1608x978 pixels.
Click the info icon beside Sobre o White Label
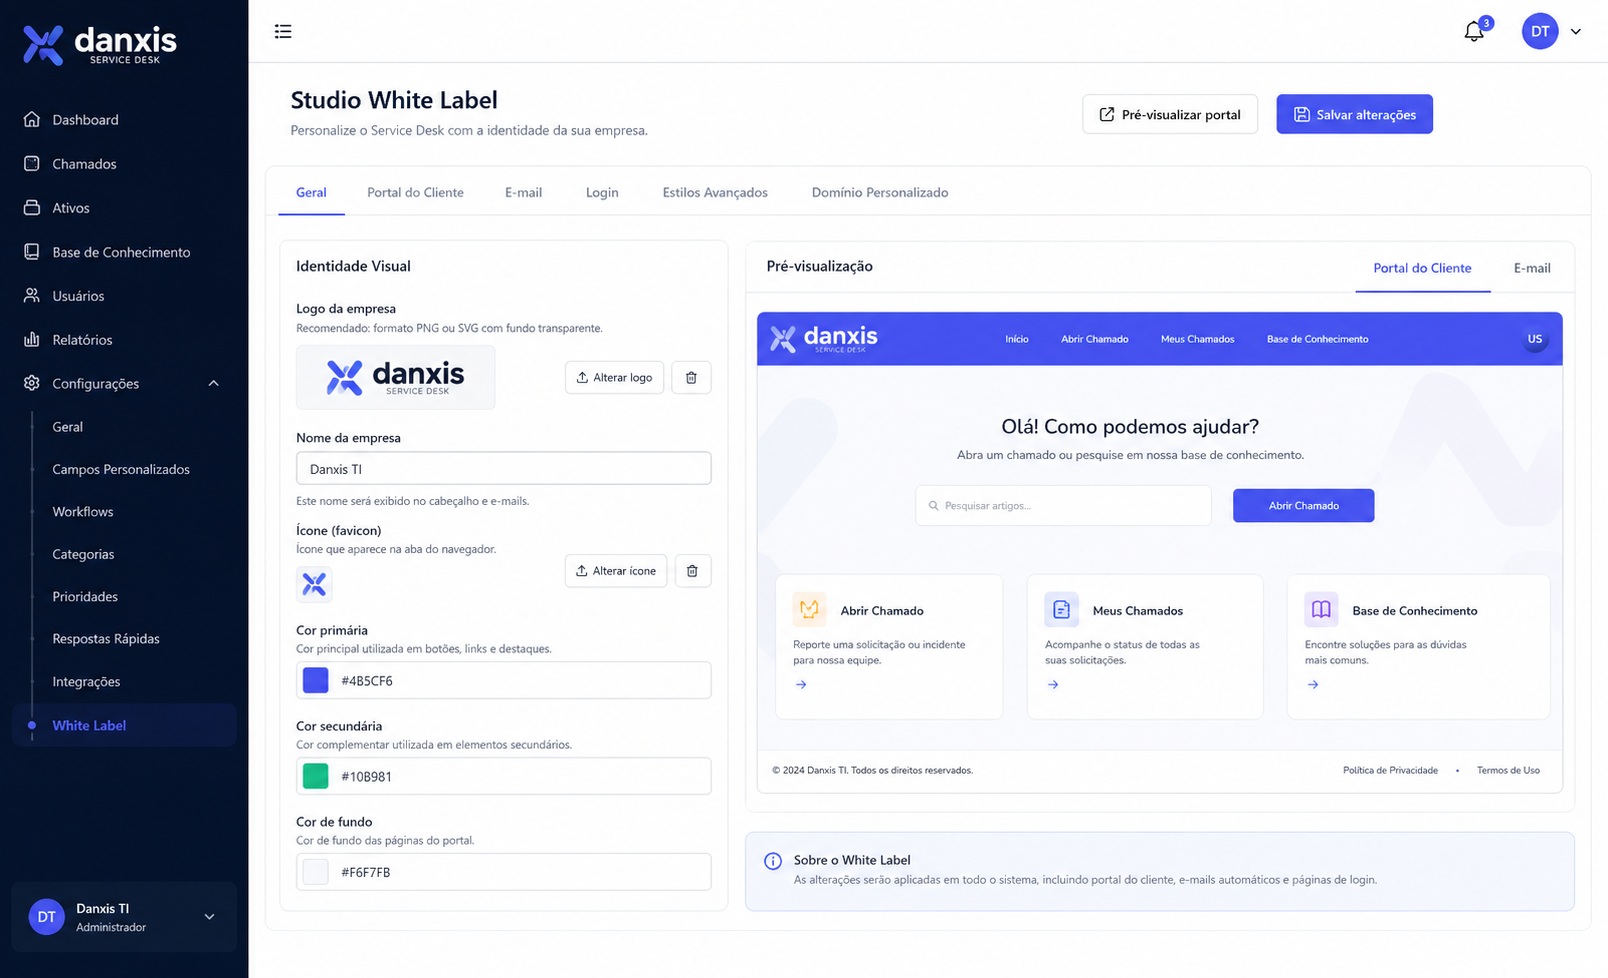tap(773, 861)
